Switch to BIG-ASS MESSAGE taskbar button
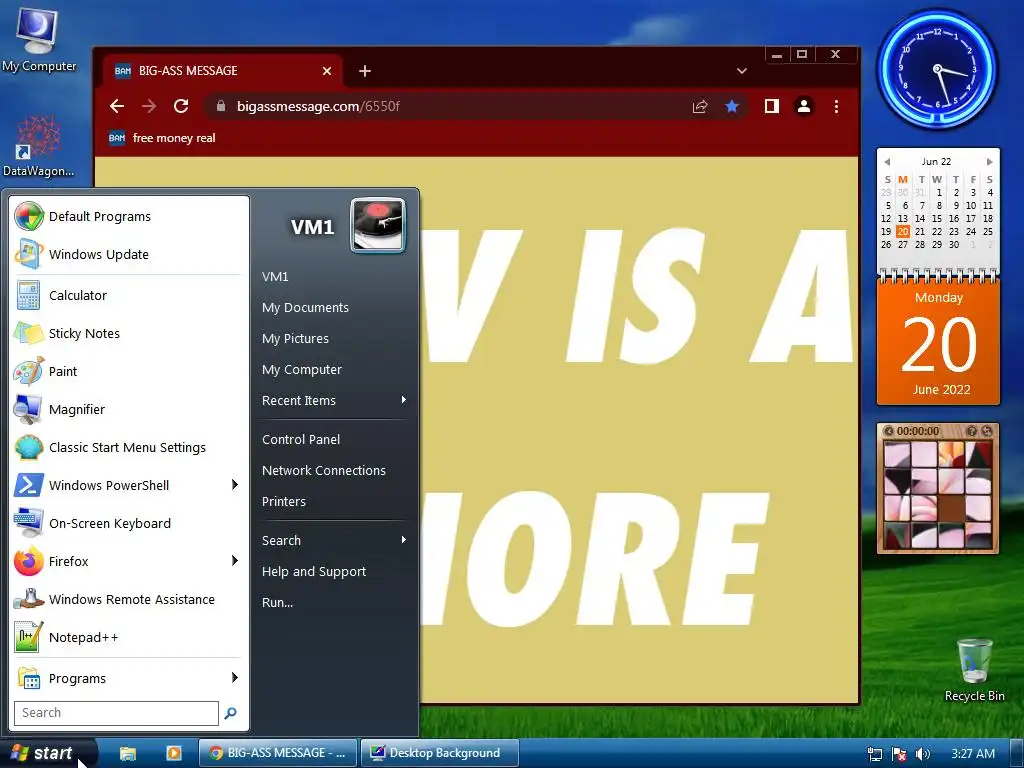 point(278,753)
